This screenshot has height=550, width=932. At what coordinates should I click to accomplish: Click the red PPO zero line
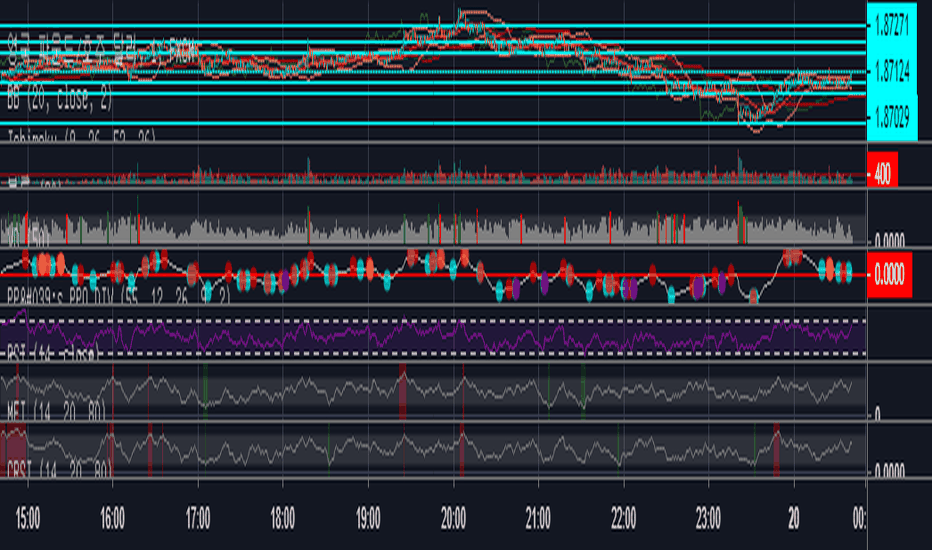tap(433, 275)
